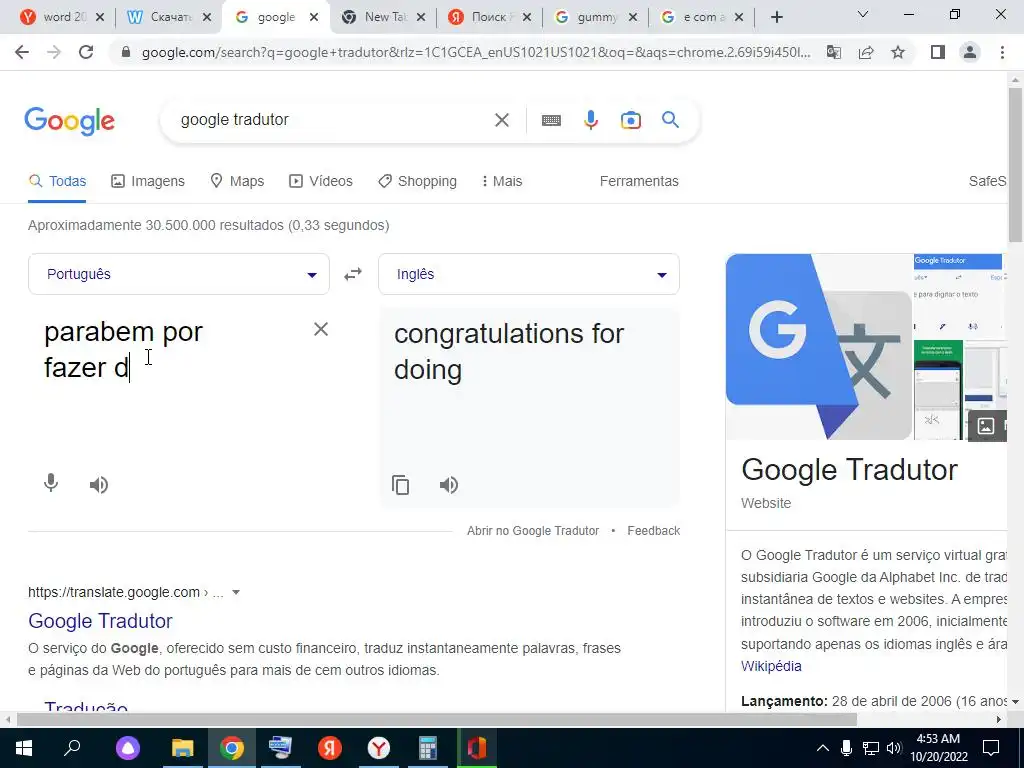
Task: Open the on-screen keyboard in the search box
Action: (x=551, y=120)
